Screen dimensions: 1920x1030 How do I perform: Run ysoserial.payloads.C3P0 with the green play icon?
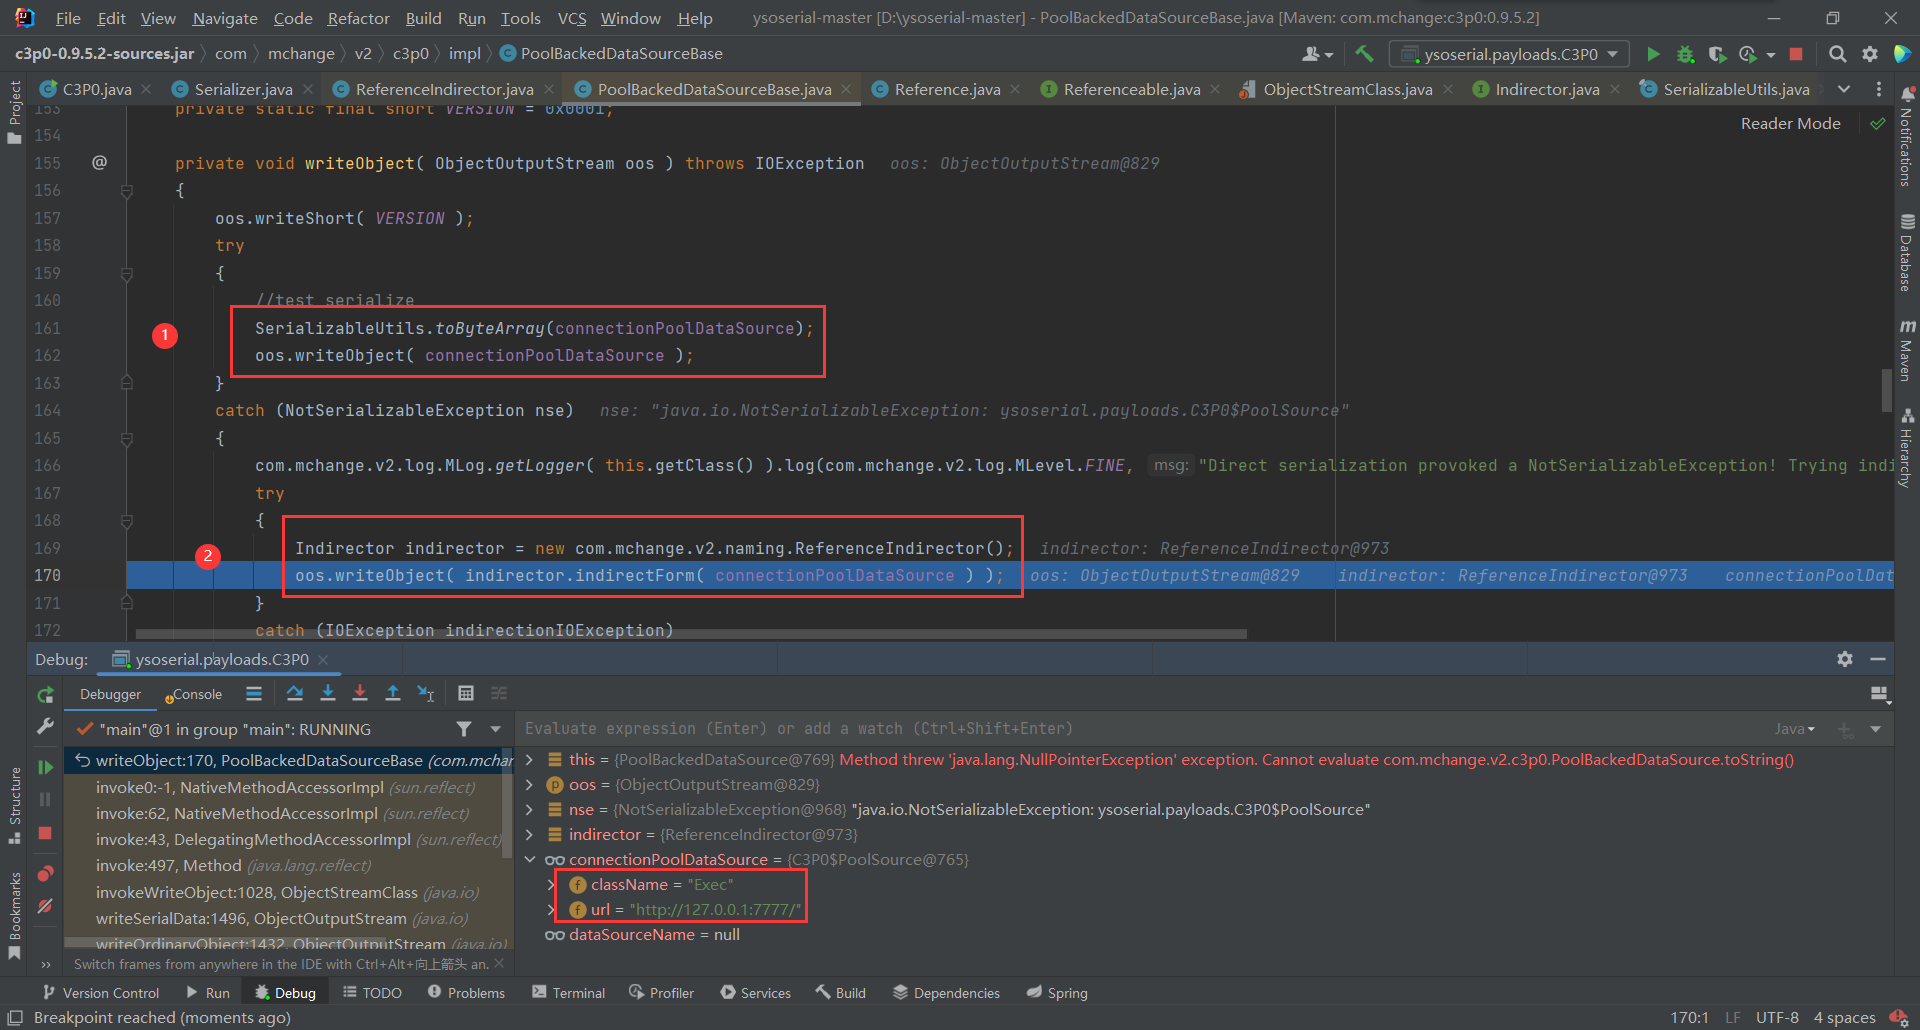tap(1653, 54)
